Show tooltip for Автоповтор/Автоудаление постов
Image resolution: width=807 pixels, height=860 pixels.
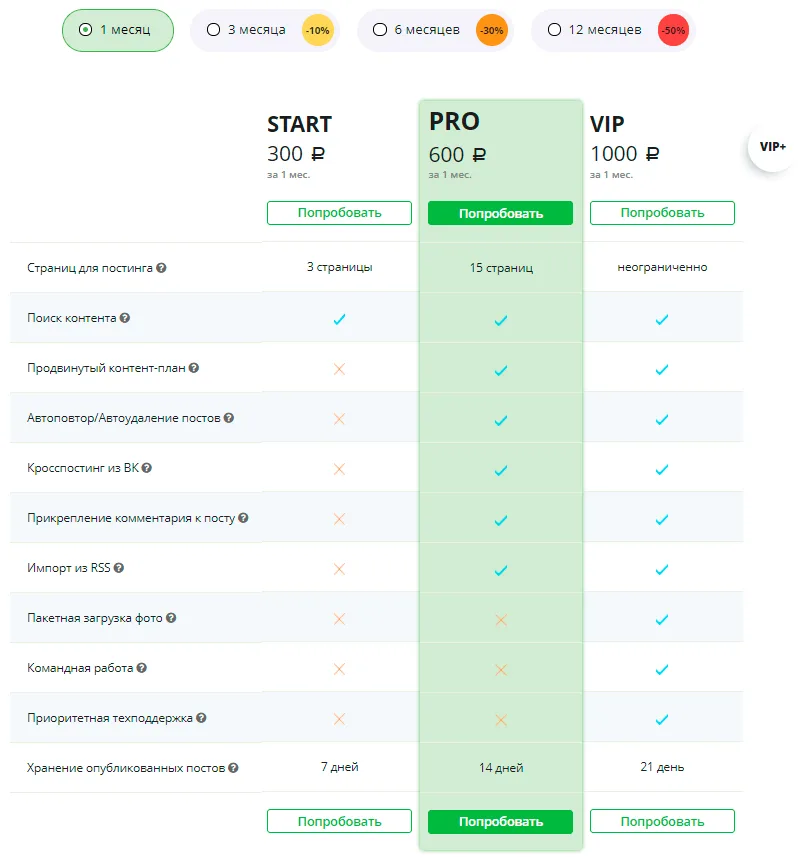pos(229,417)
